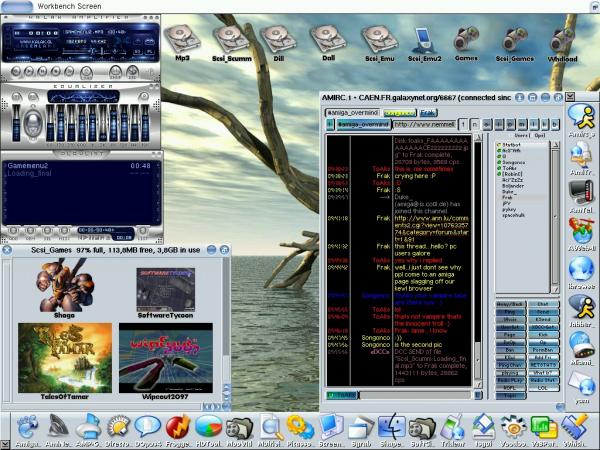Viewport: 600px width, 450px height.
Task: Open the Mp3 disk icon
Action: 183,42
